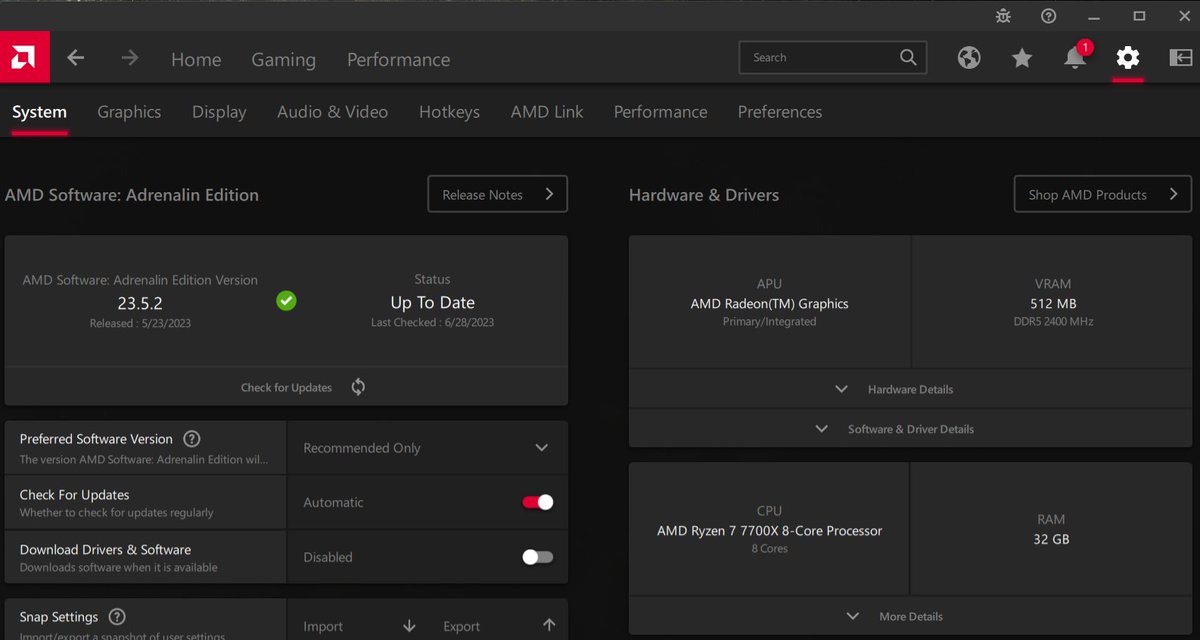Open help icon for Snap Settings
This screenshot has width=1200, height=640.
(x=117, y=617)
